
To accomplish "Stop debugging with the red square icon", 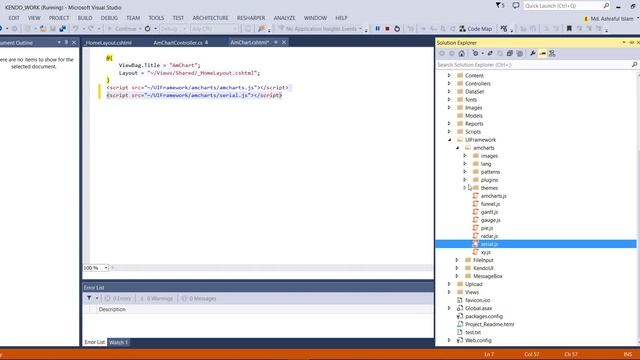I will [387, 29].
